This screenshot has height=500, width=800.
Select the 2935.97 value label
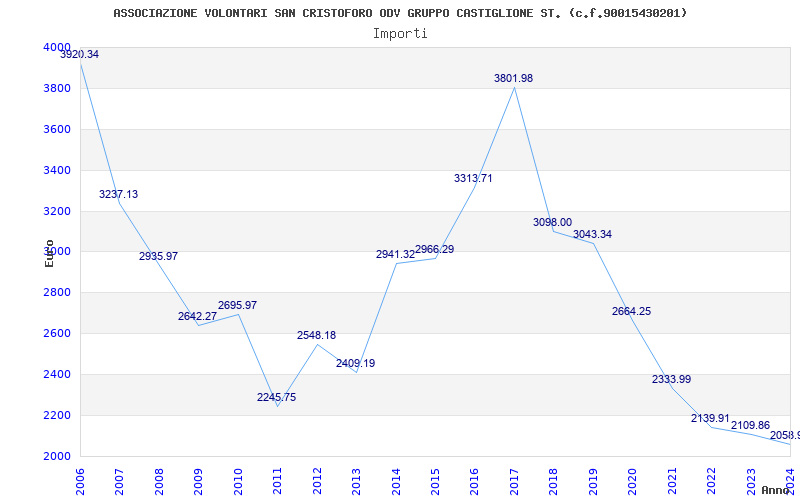158,256
